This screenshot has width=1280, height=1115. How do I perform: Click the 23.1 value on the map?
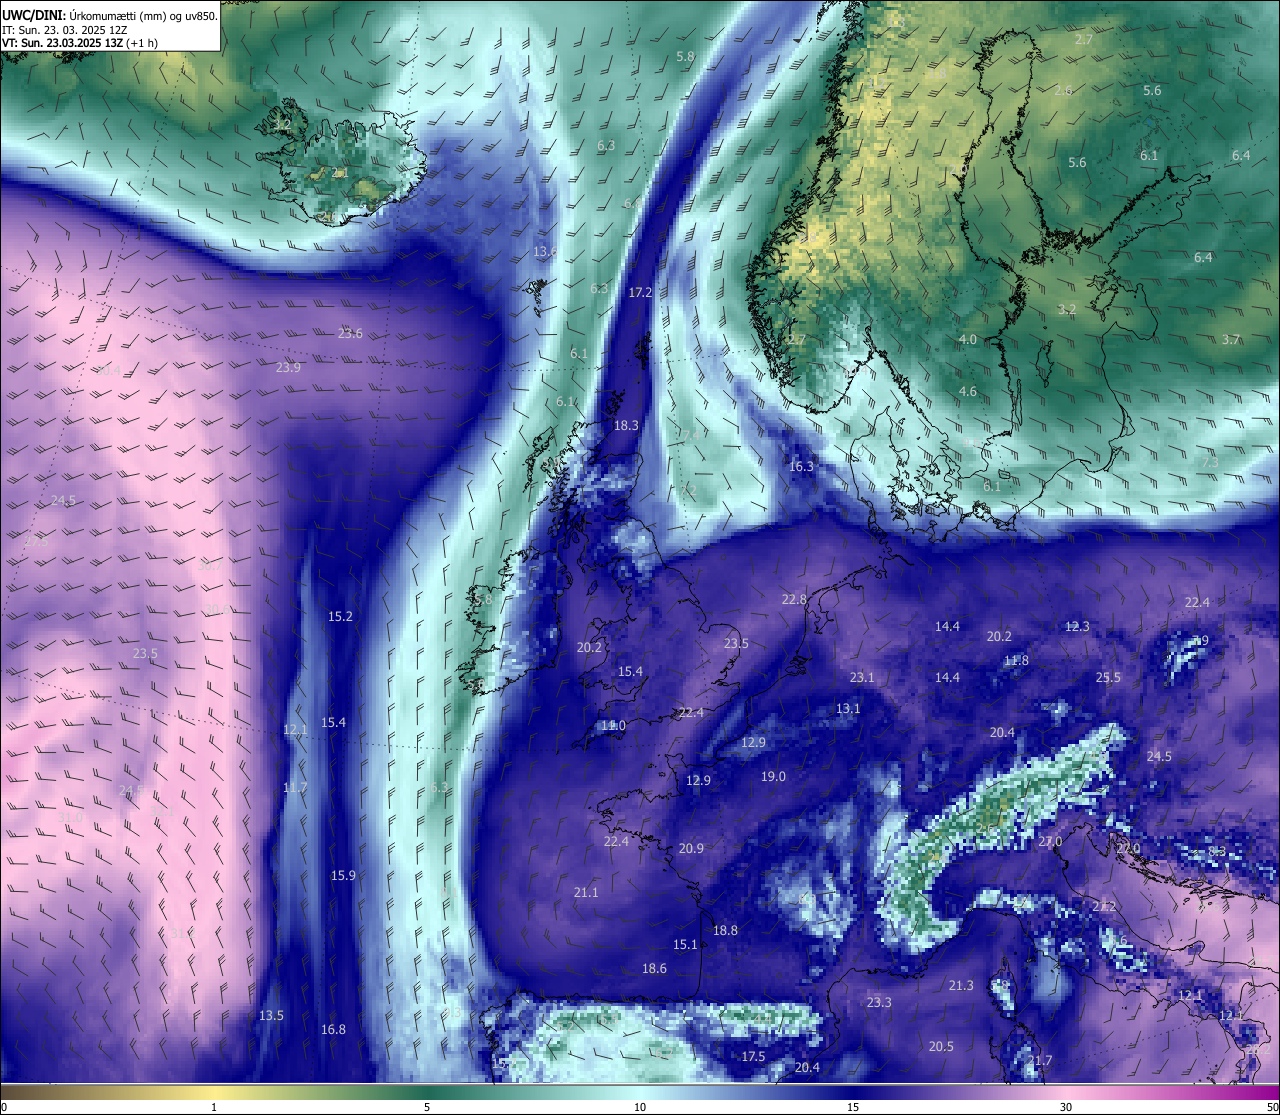(862, 677)
